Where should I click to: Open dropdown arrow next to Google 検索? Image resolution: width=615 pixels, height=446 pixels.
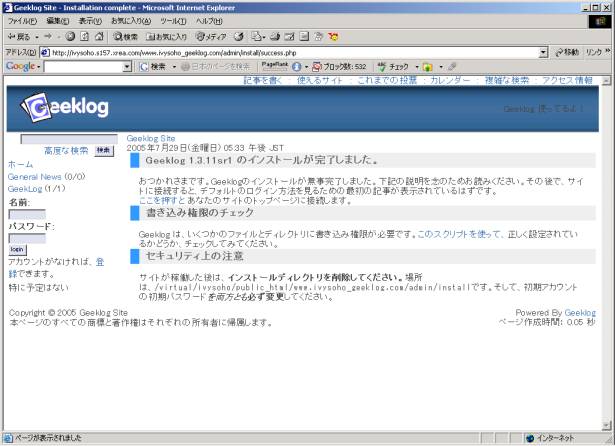pyautogui.click(x=174, y=67)
